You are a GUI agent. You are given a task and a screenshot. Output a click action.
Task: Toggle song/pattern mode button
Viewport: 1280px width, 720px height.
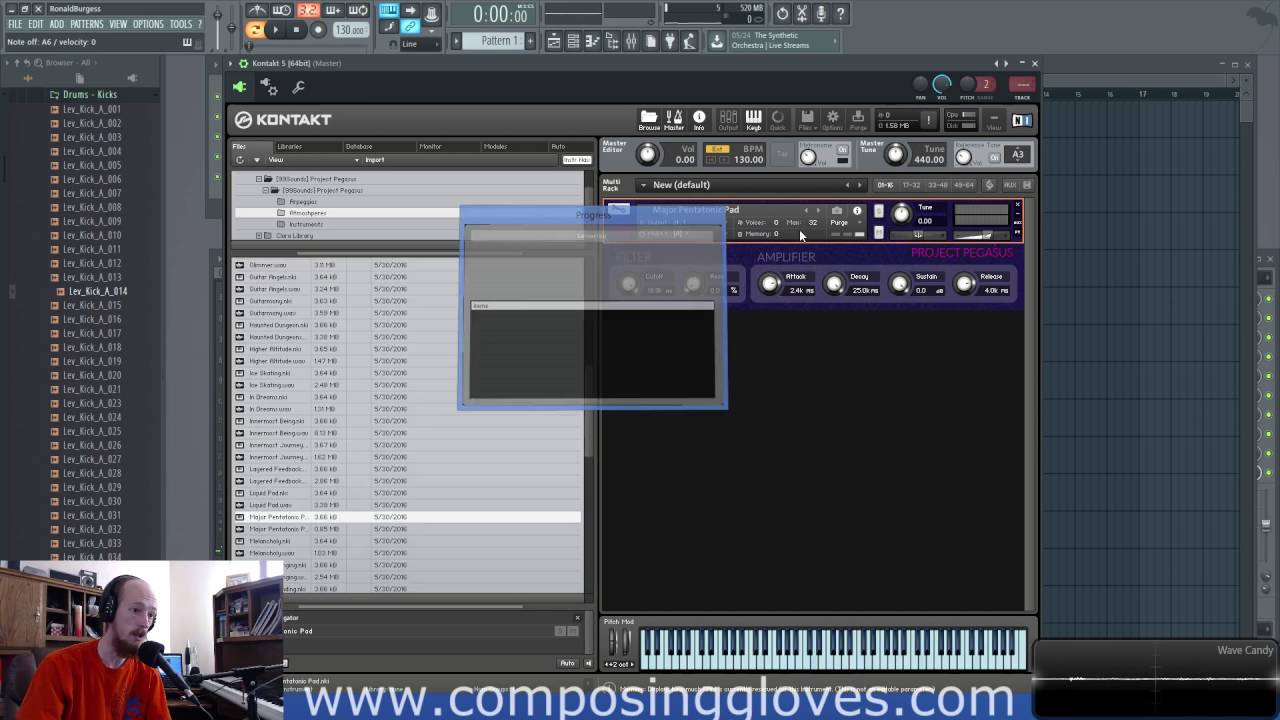(255, 30)
